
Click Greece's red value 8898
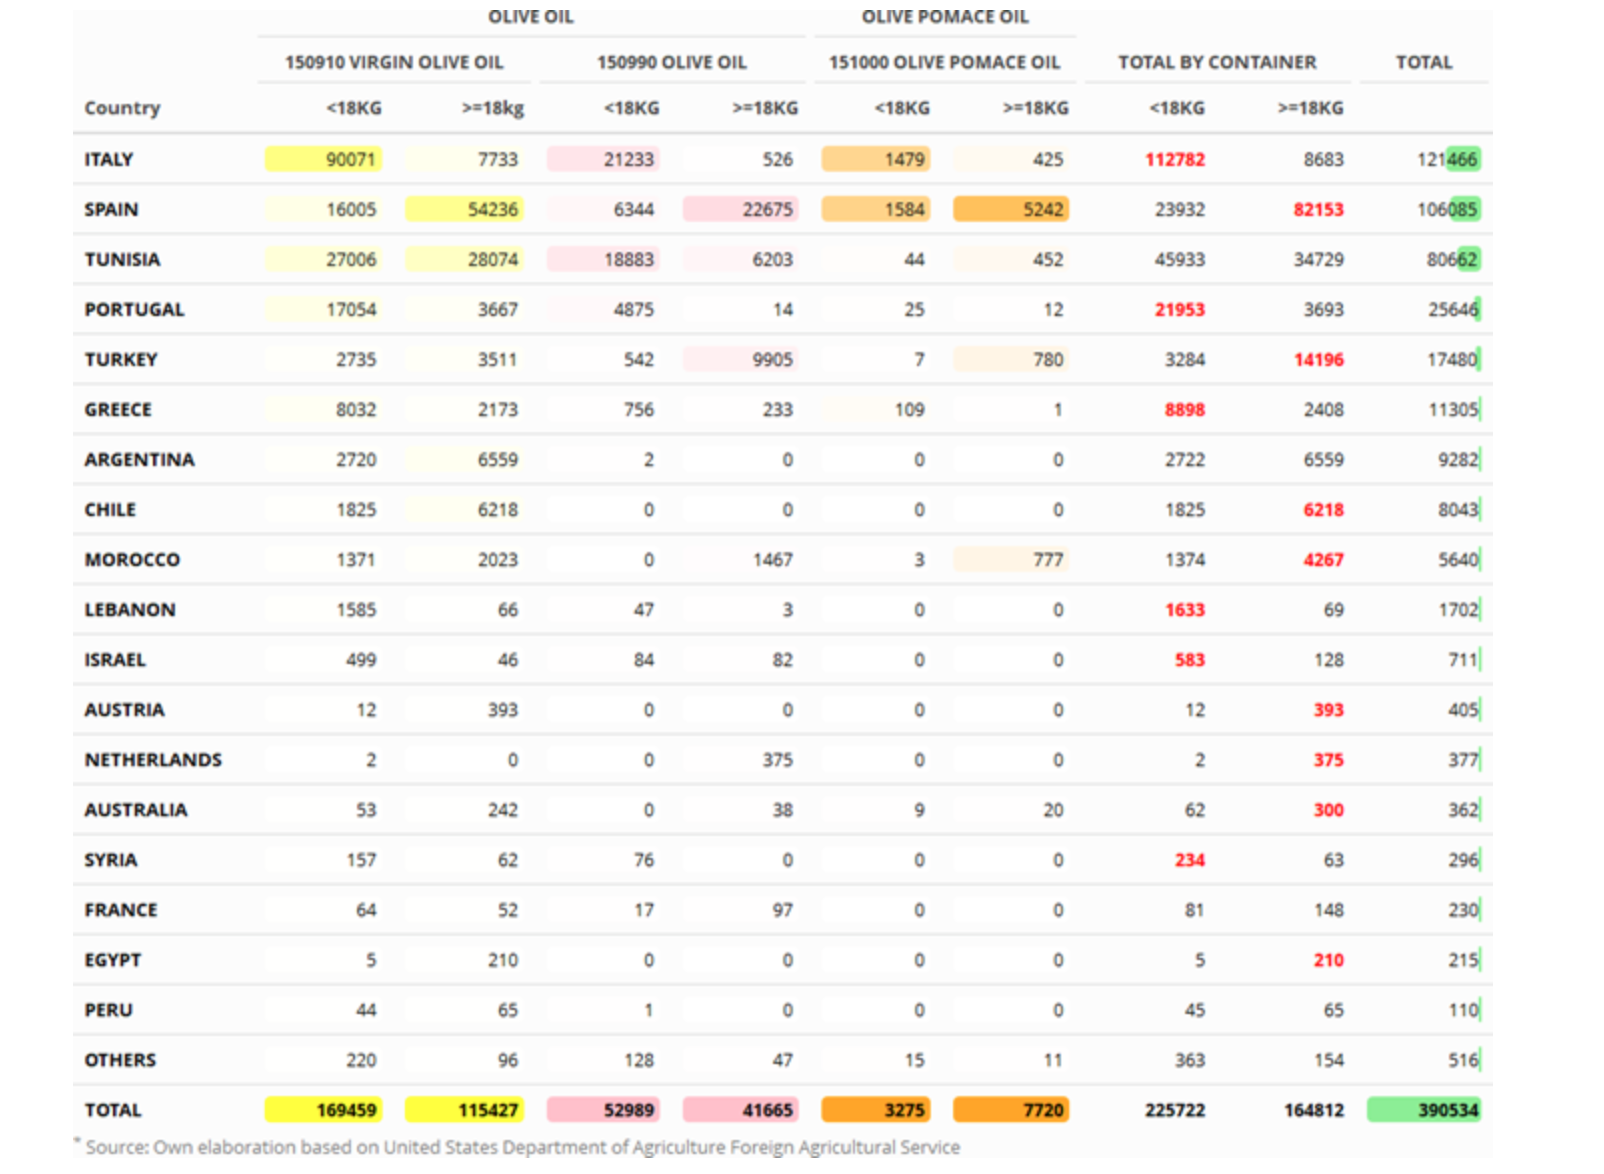[x=1184, y=409]
